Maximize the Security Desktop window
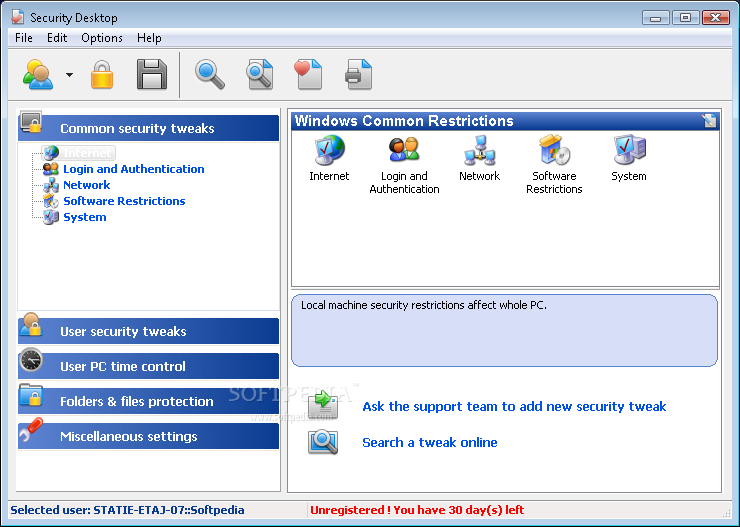 click(x=685, y=17)
